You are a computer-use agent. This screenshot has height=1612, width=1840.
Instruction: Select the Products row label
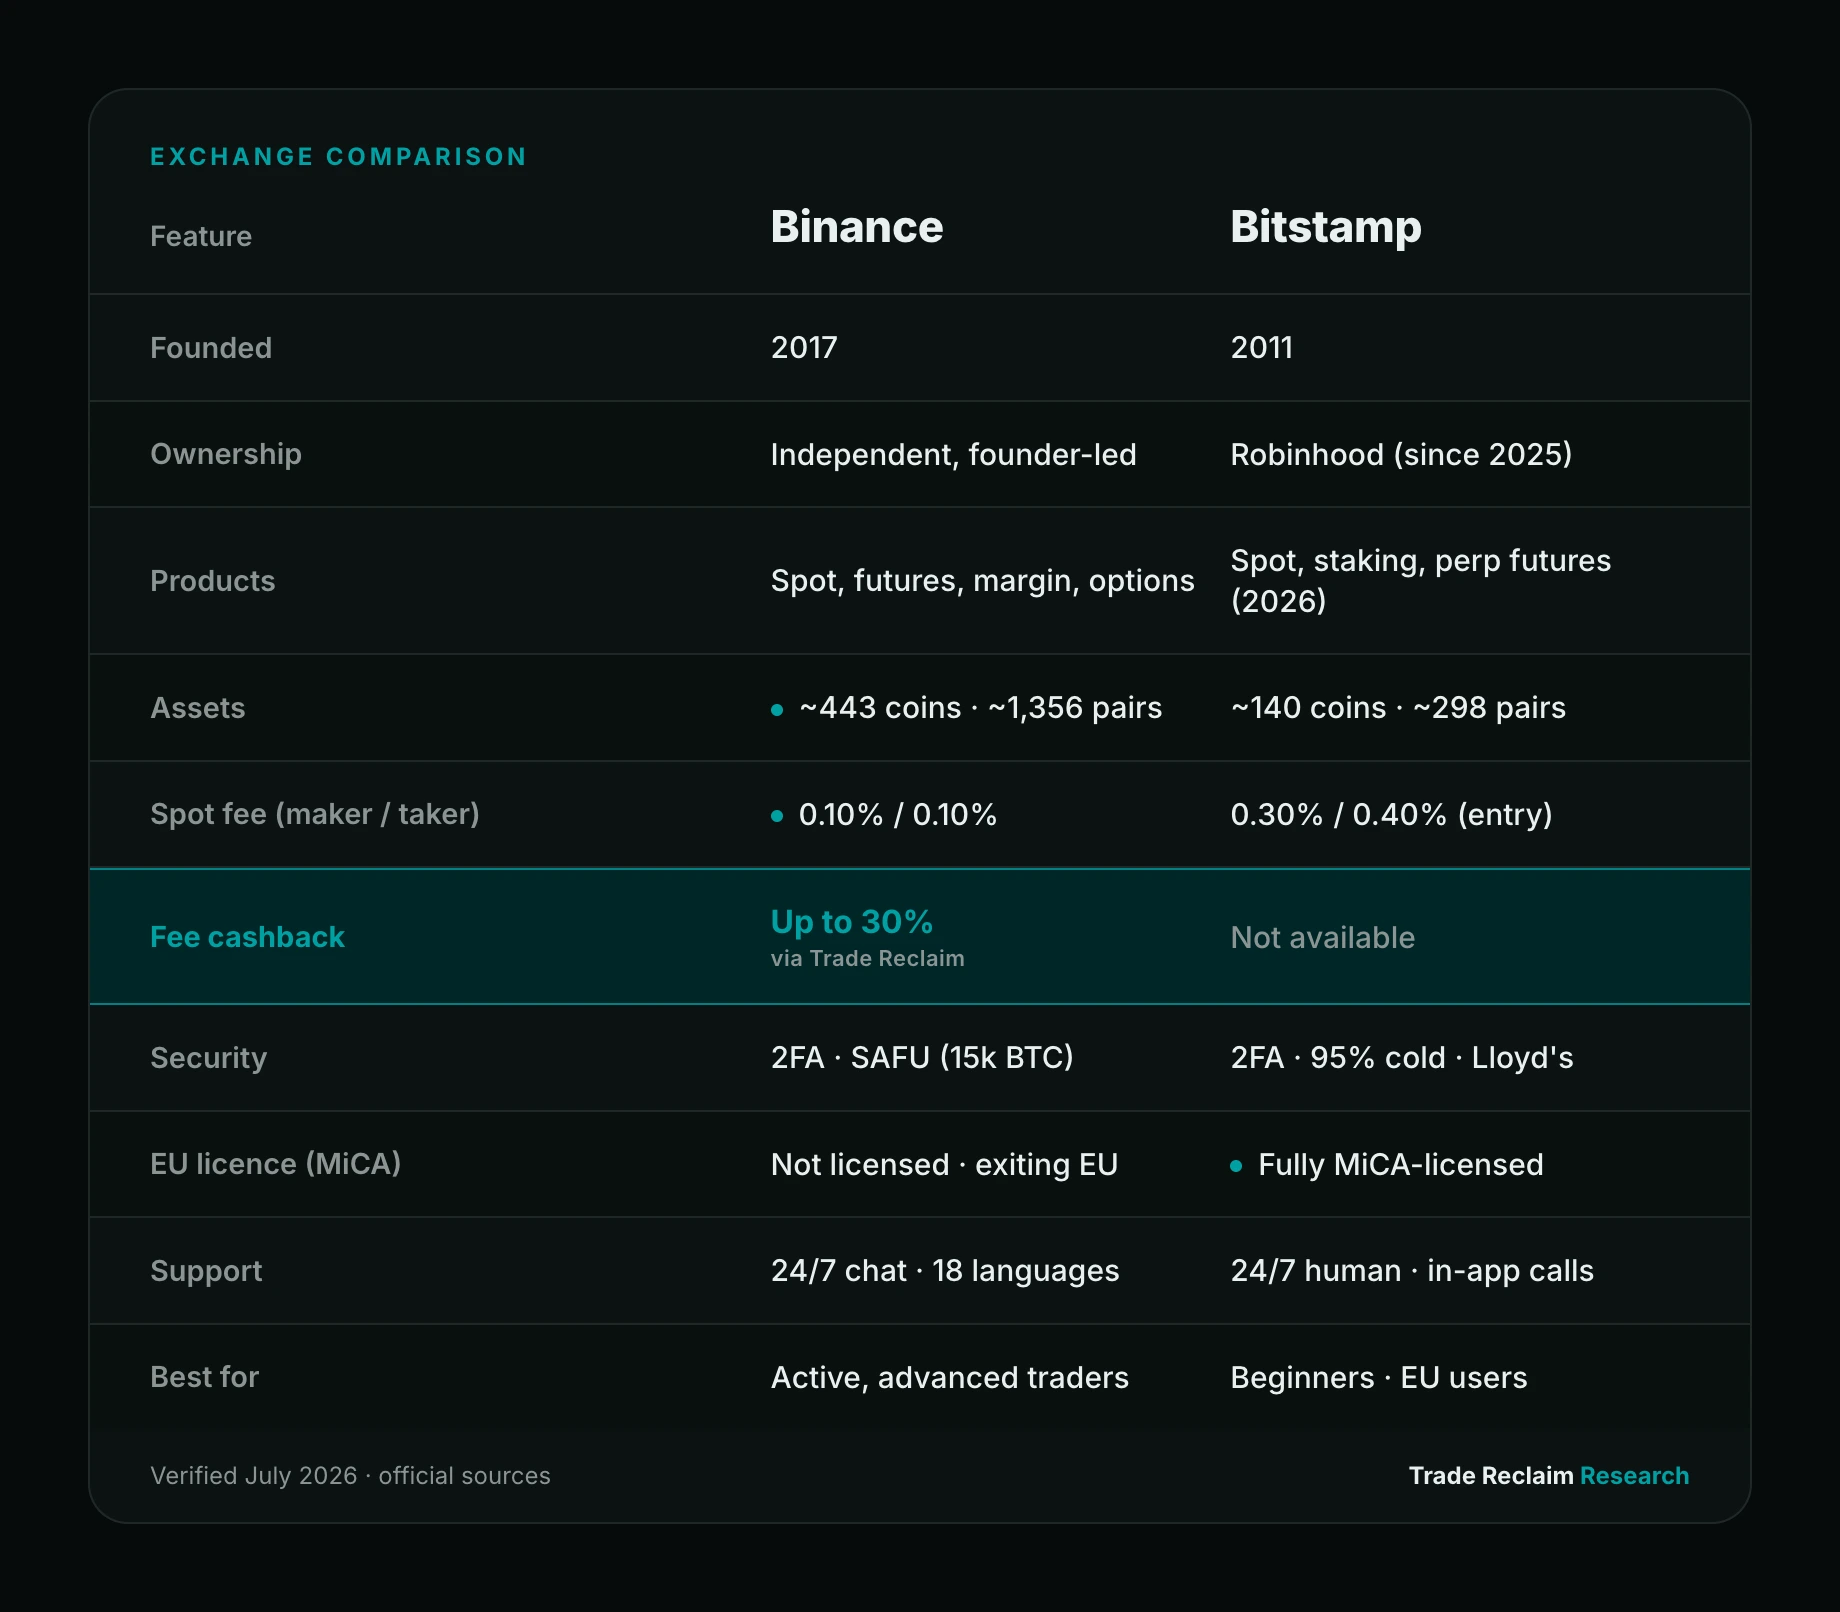[213, 581]
